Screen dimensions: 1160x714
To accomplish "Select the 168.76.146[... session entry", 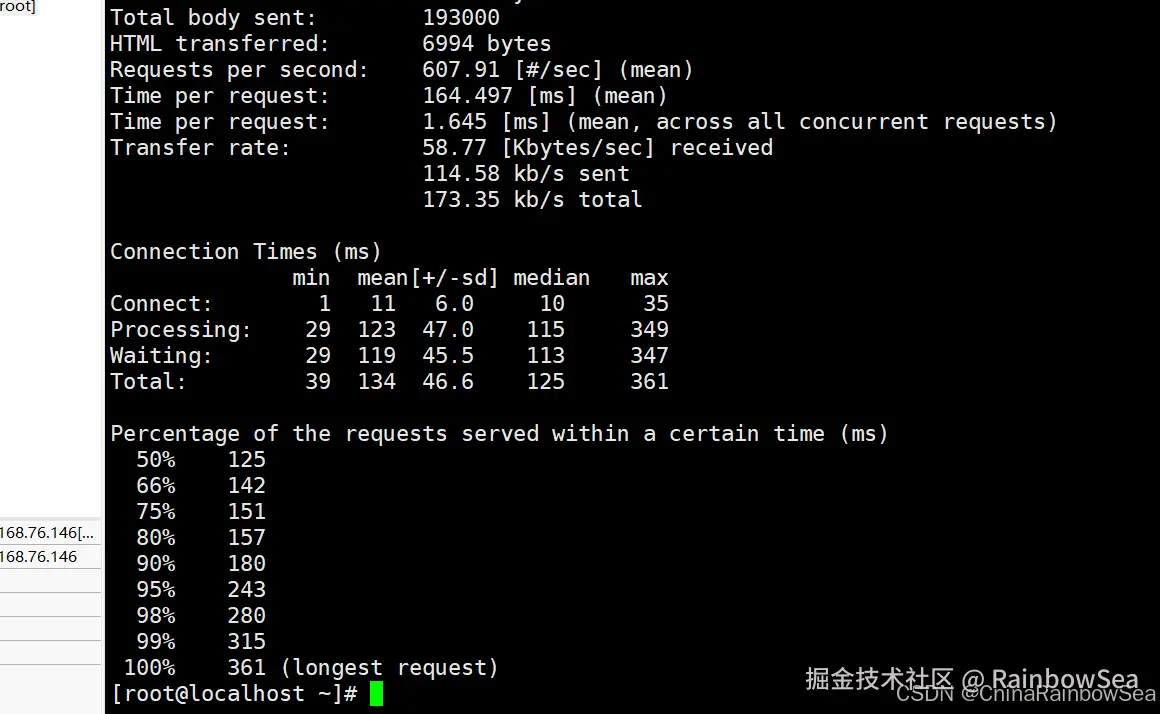I will pos(47,533).
